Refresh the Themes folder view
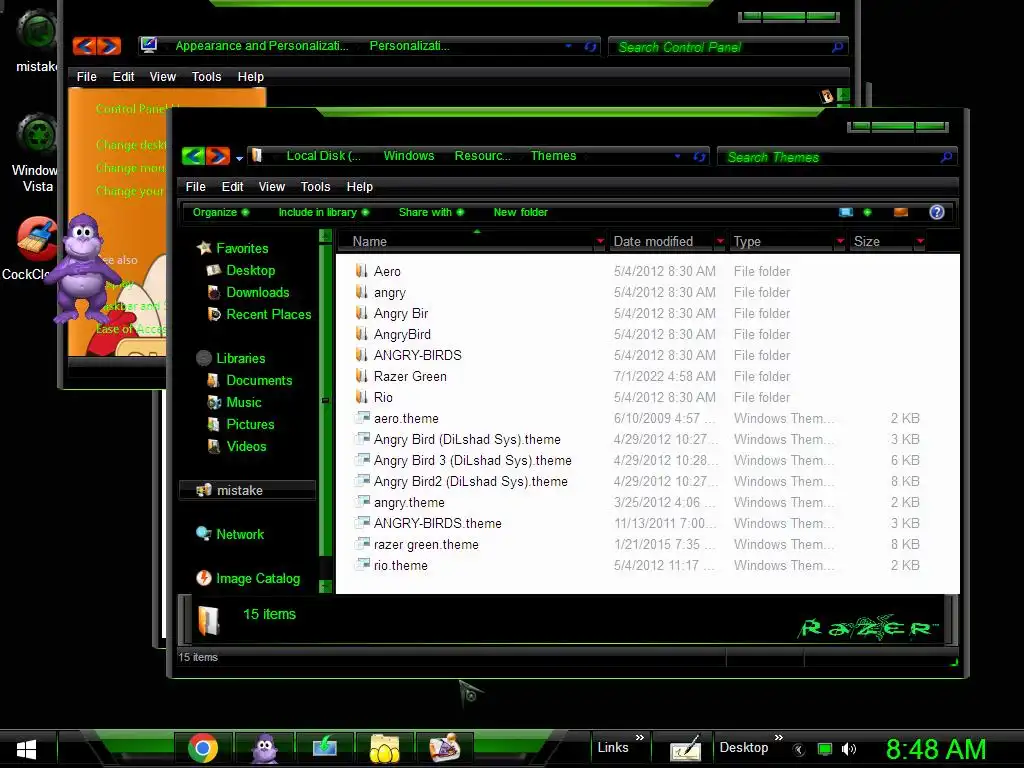The height and width of the screenshot is (768, 1024). (x=699, y=156)
